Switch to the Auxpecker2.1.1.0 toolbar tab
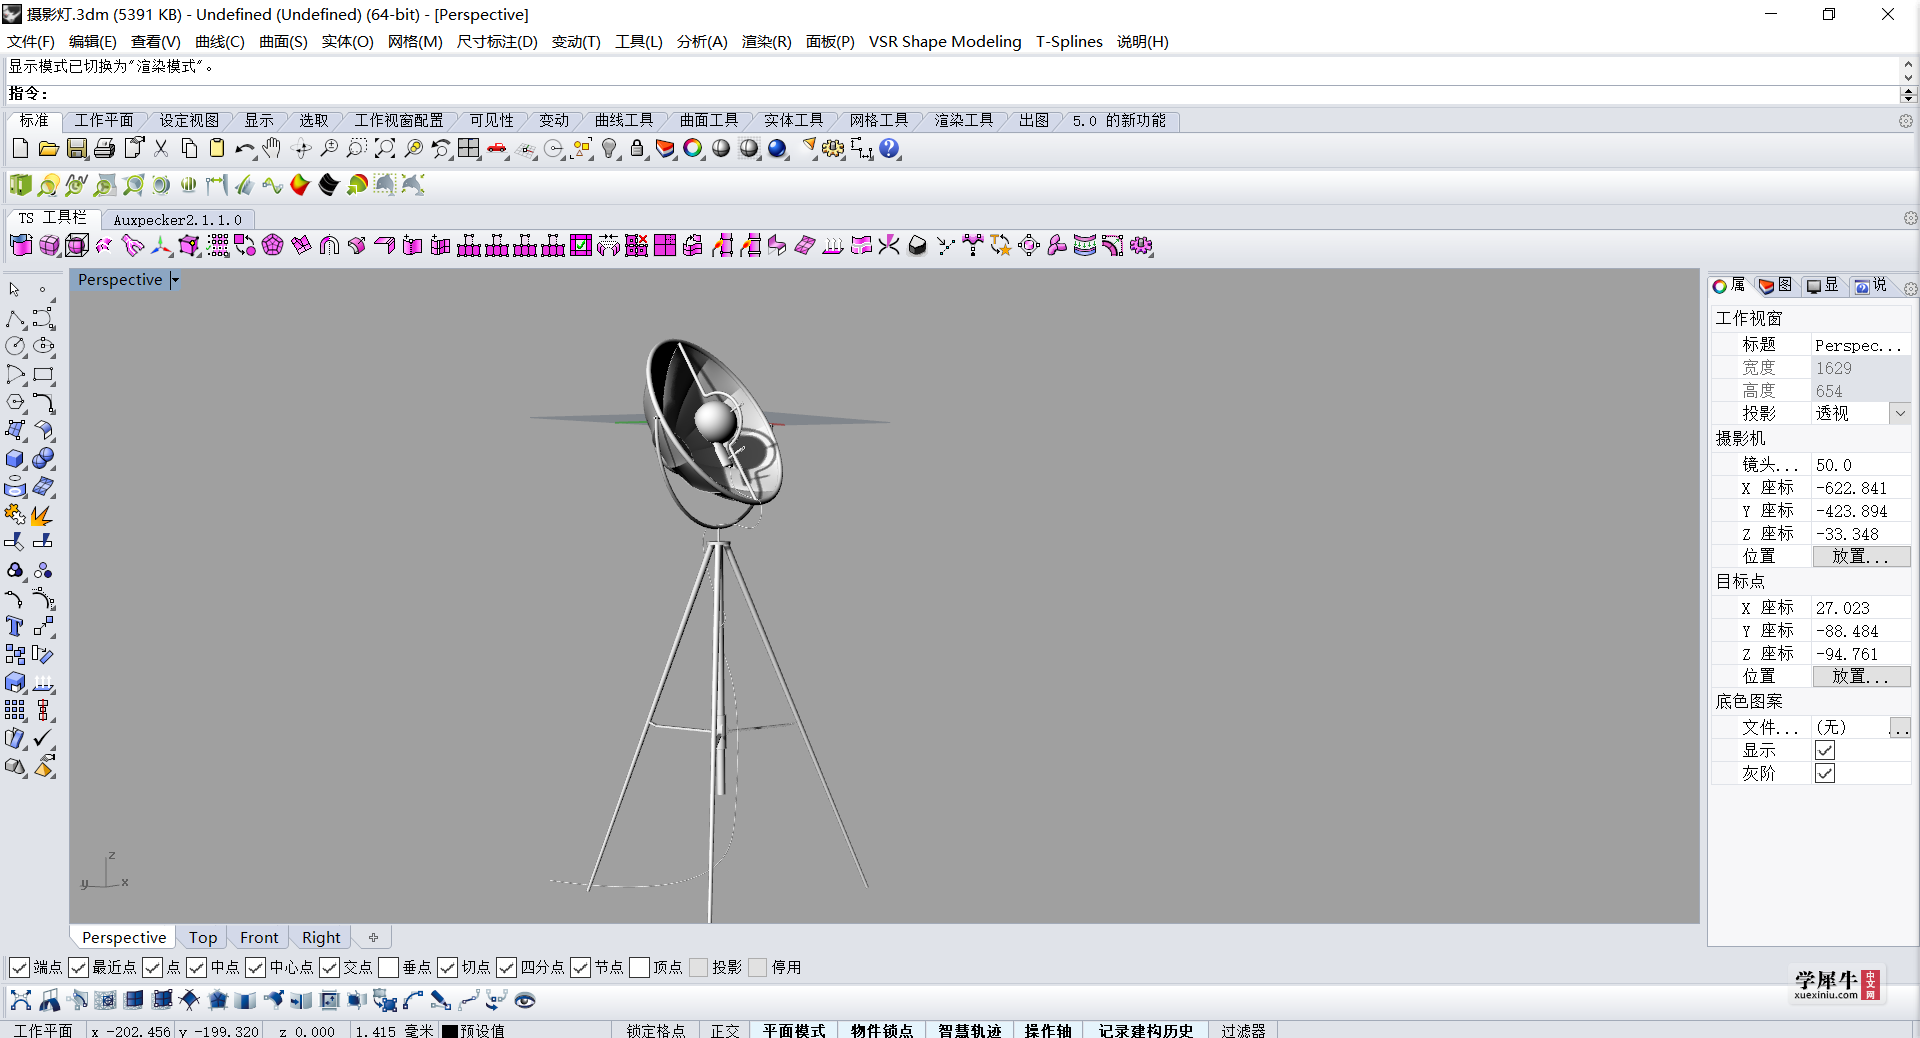Image resolution: width=1920 pixels, height=1038 pixels. click(x=177, y=219)
